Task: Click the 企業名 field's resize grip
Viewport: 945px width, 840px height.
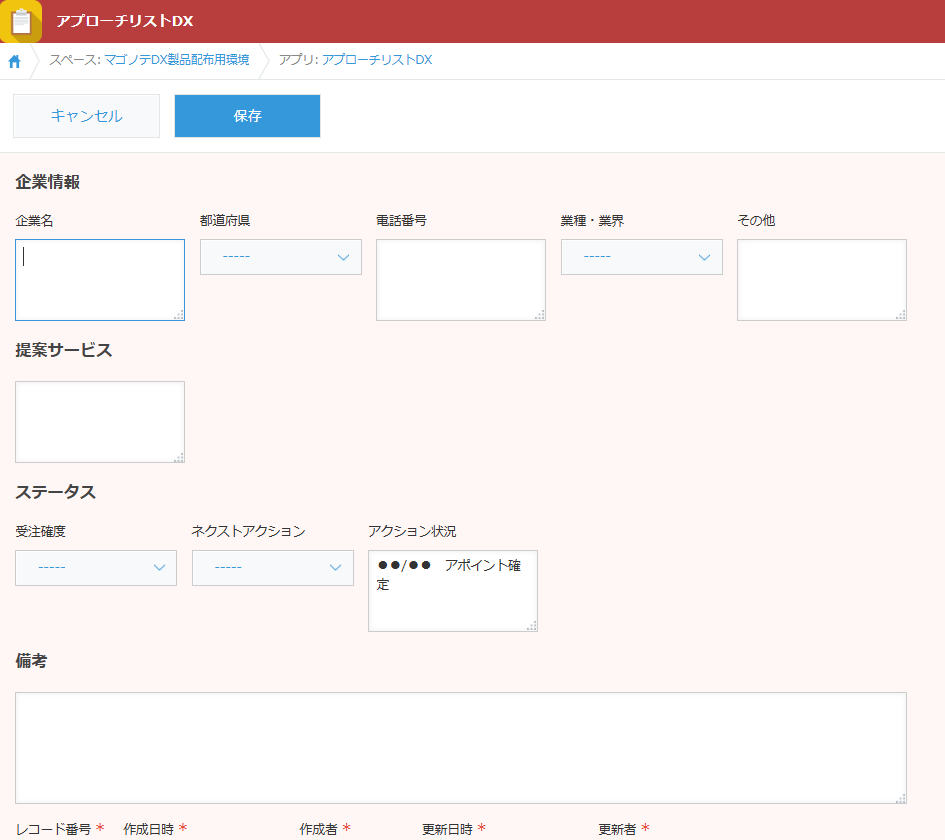Action: [x=179, y=315]
